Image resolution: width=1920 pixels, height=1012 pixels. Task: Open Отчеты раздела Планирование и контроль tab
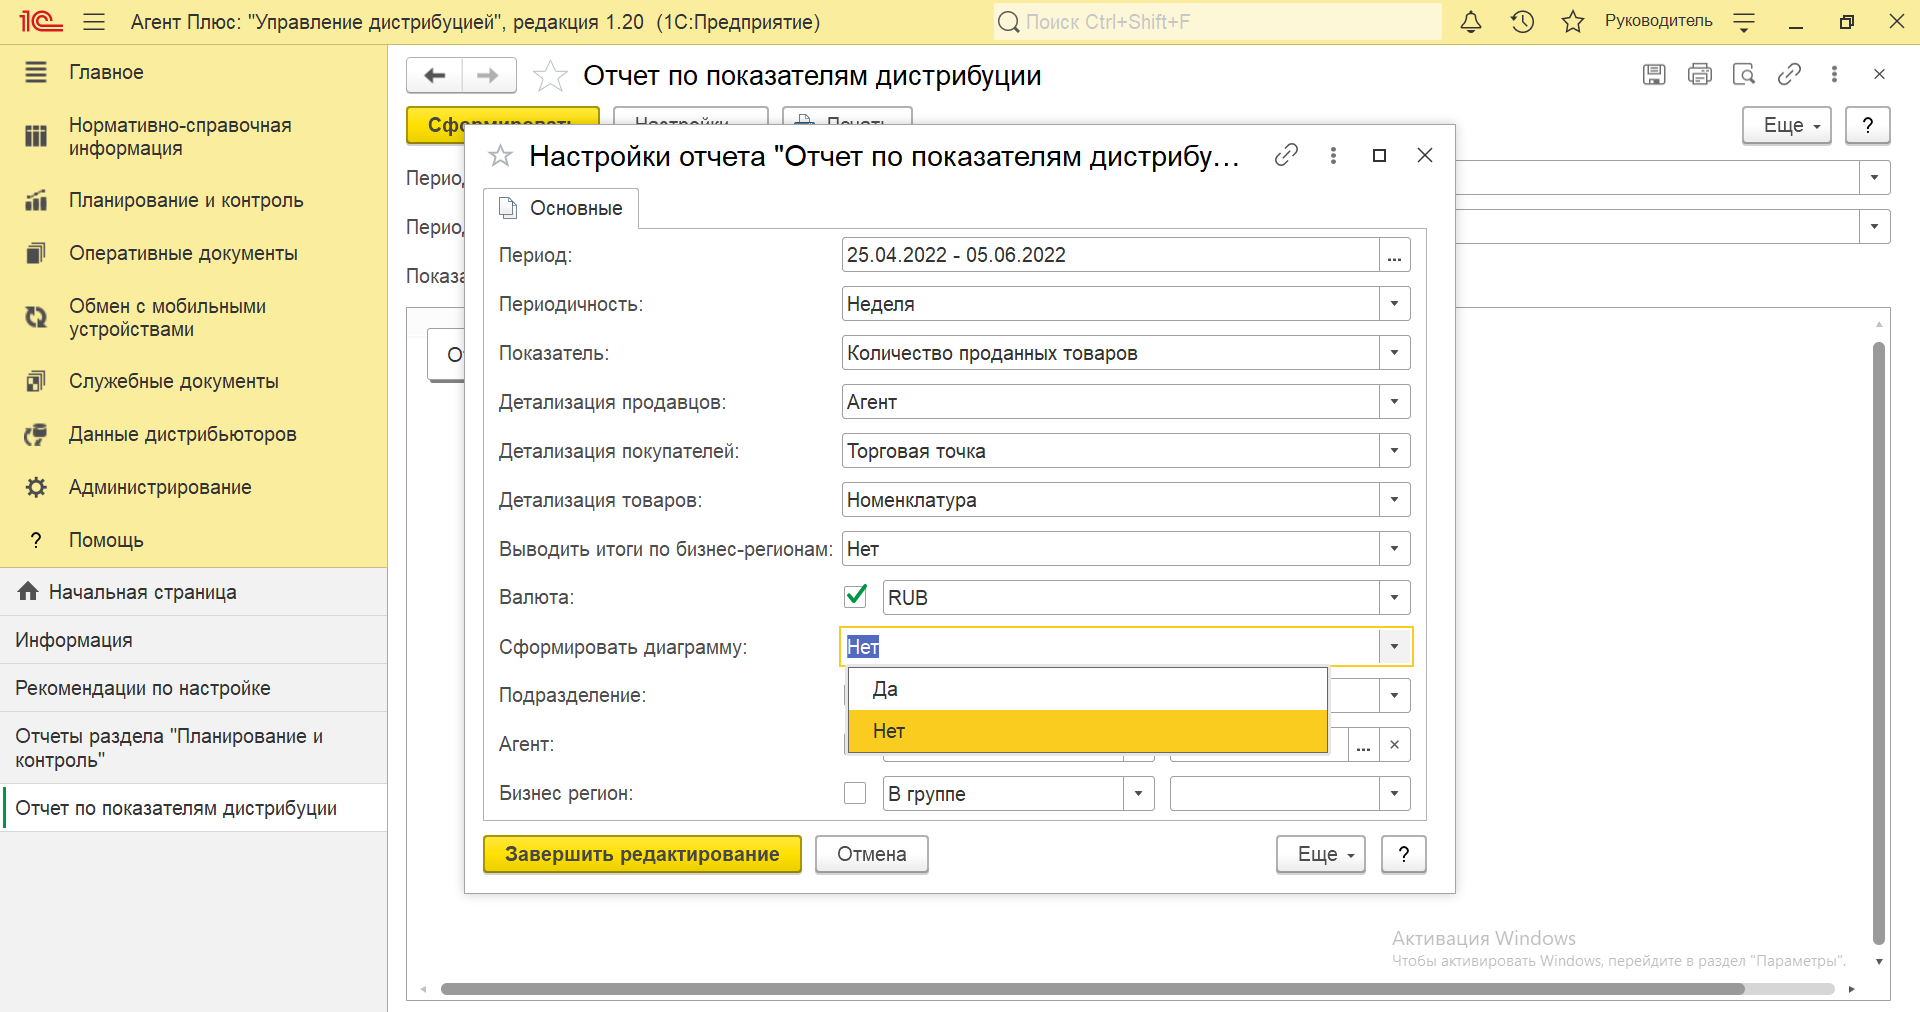pyautogui.click(x=193, y=748)
